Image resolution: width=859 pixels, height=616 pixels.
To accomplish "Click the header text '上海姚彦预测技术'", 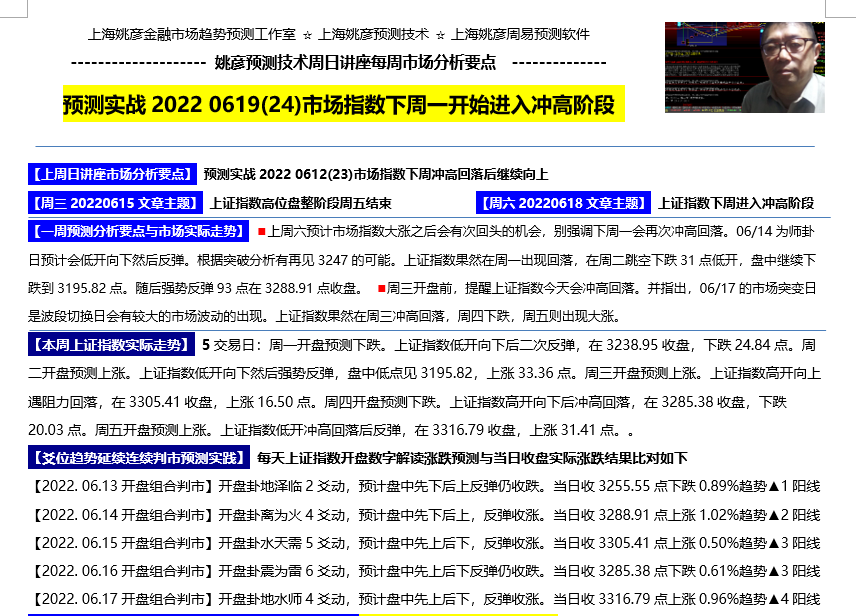I will point(373,35).
